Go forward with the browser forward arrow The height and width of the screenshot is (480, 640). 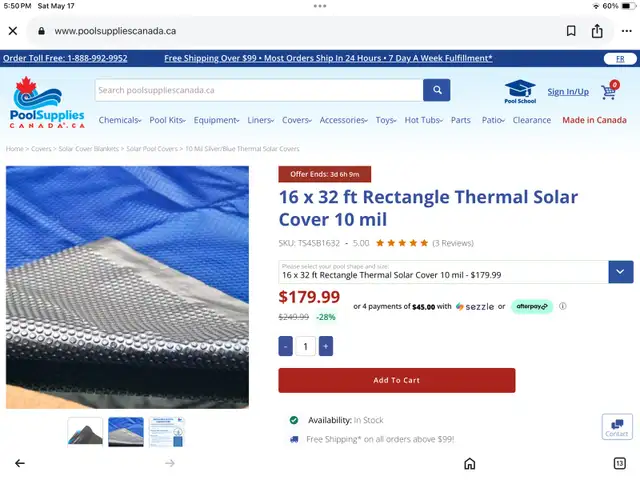170,463
